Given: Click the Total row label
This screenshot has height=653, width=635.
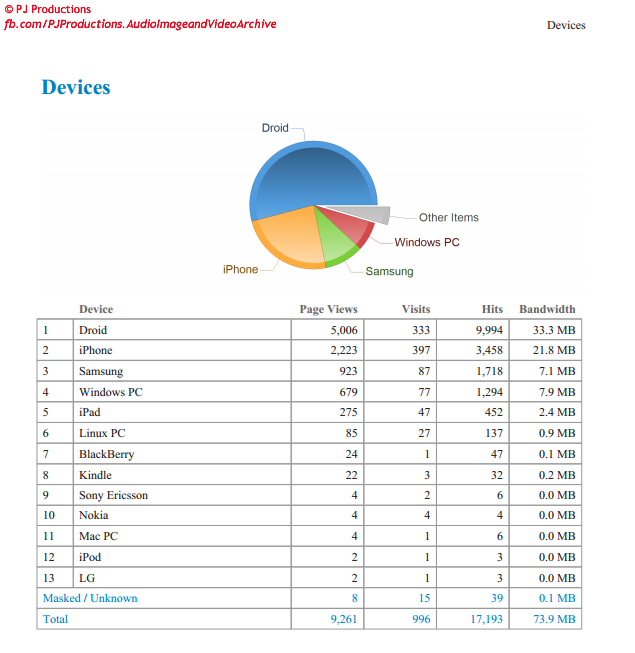Looking at the screenshot, I should pyautogui.click(x=55, y=619).
